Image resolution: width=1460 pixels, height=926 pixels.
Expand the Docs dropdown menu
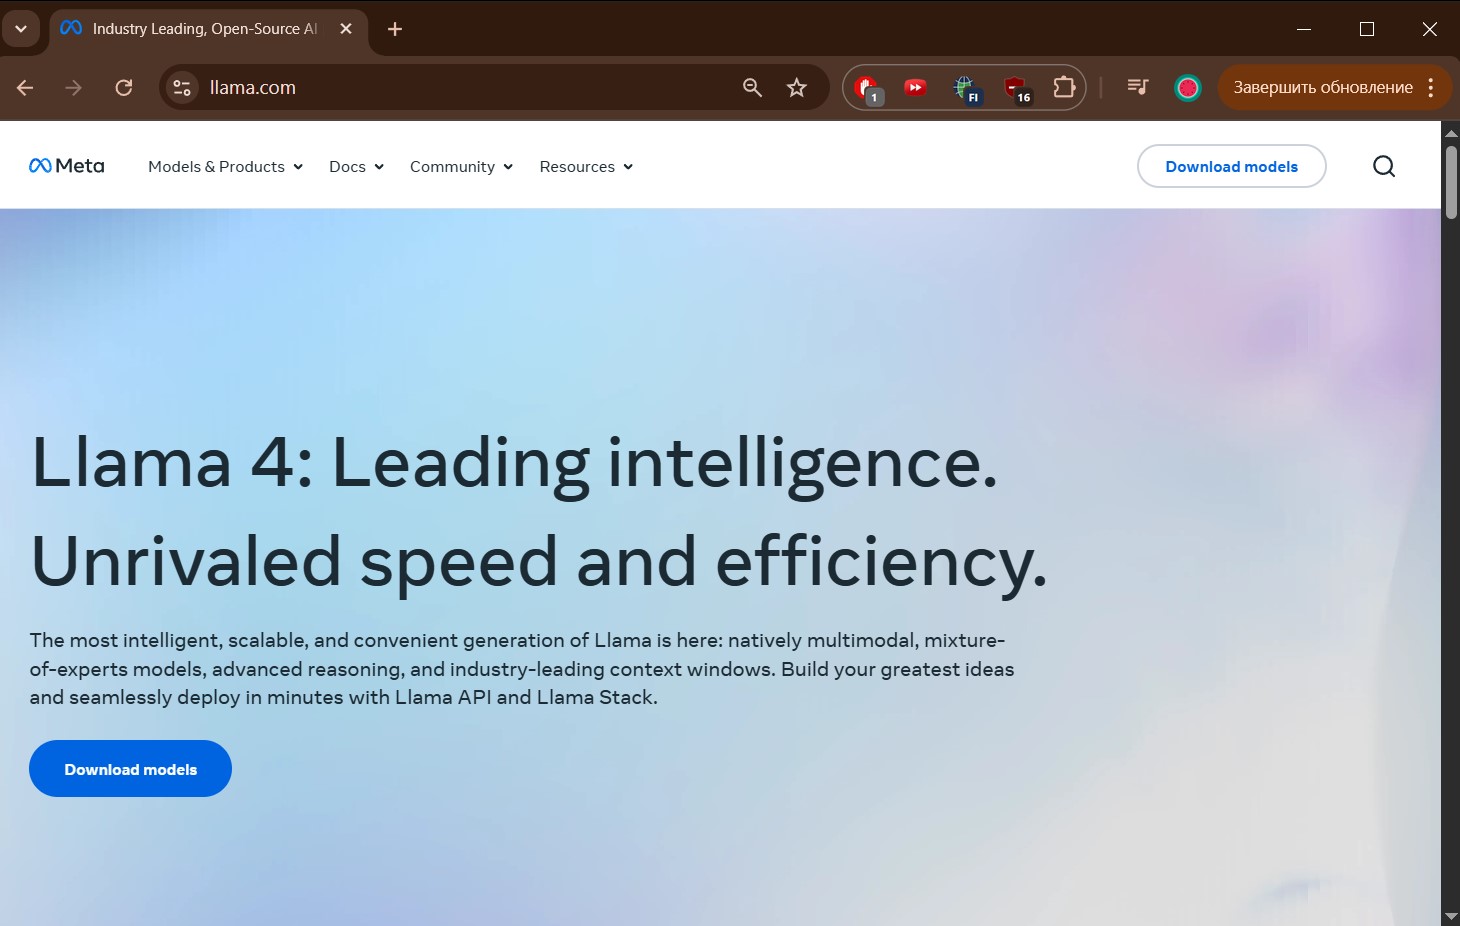point(356,167)
